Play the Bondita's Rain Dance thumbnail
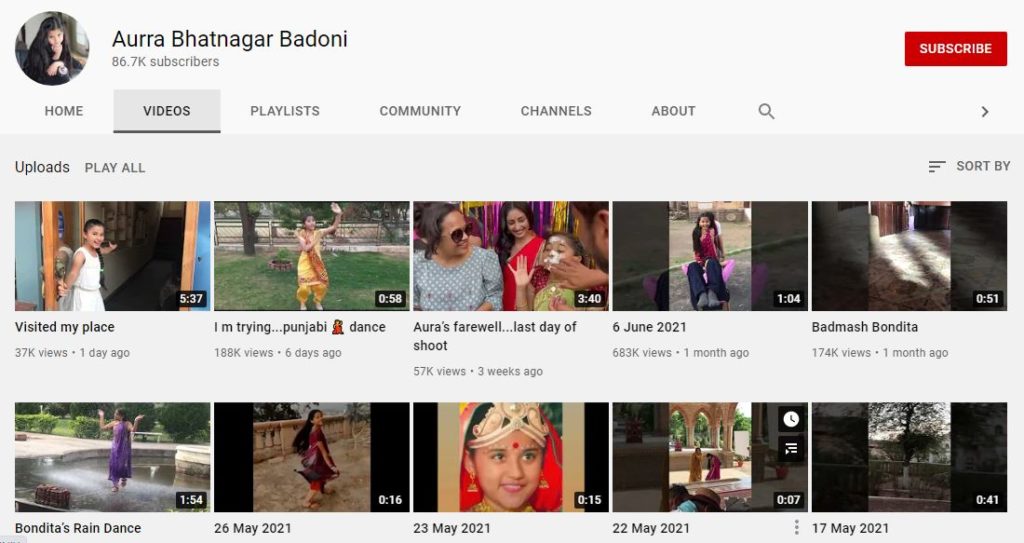Image resolution: width=1024 pixels, height=543 pixels. 112,457
